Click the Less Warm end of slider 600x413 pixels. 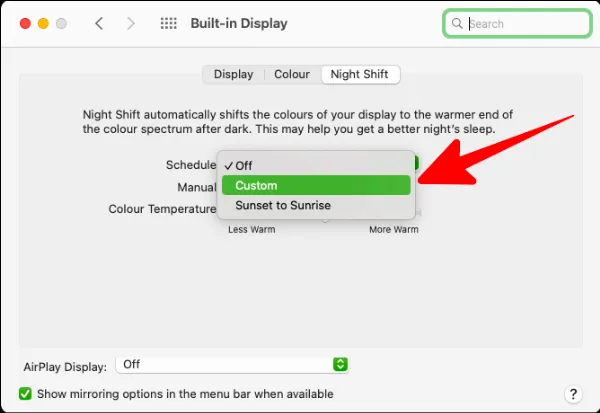[x=251, y=230]
